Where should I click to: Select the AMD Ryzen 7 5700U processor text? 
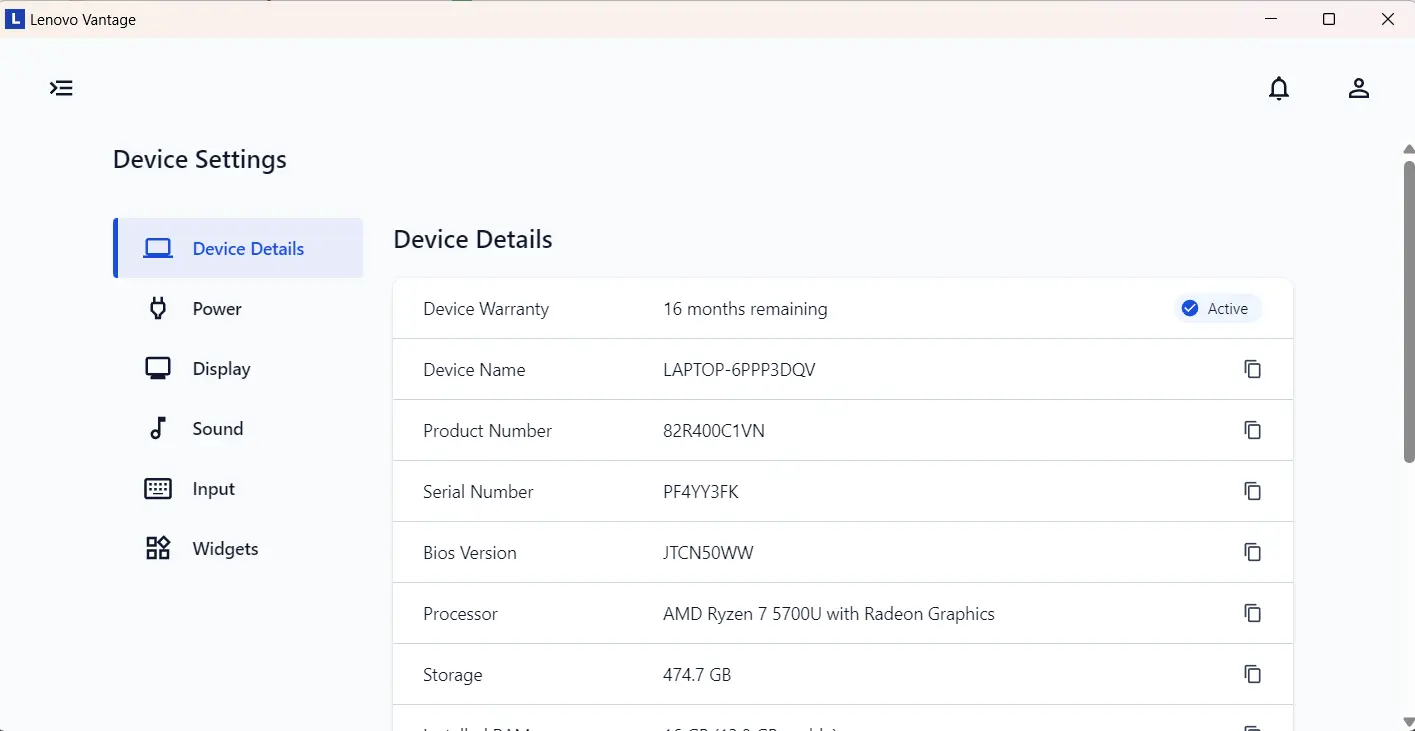click(829, 614)
